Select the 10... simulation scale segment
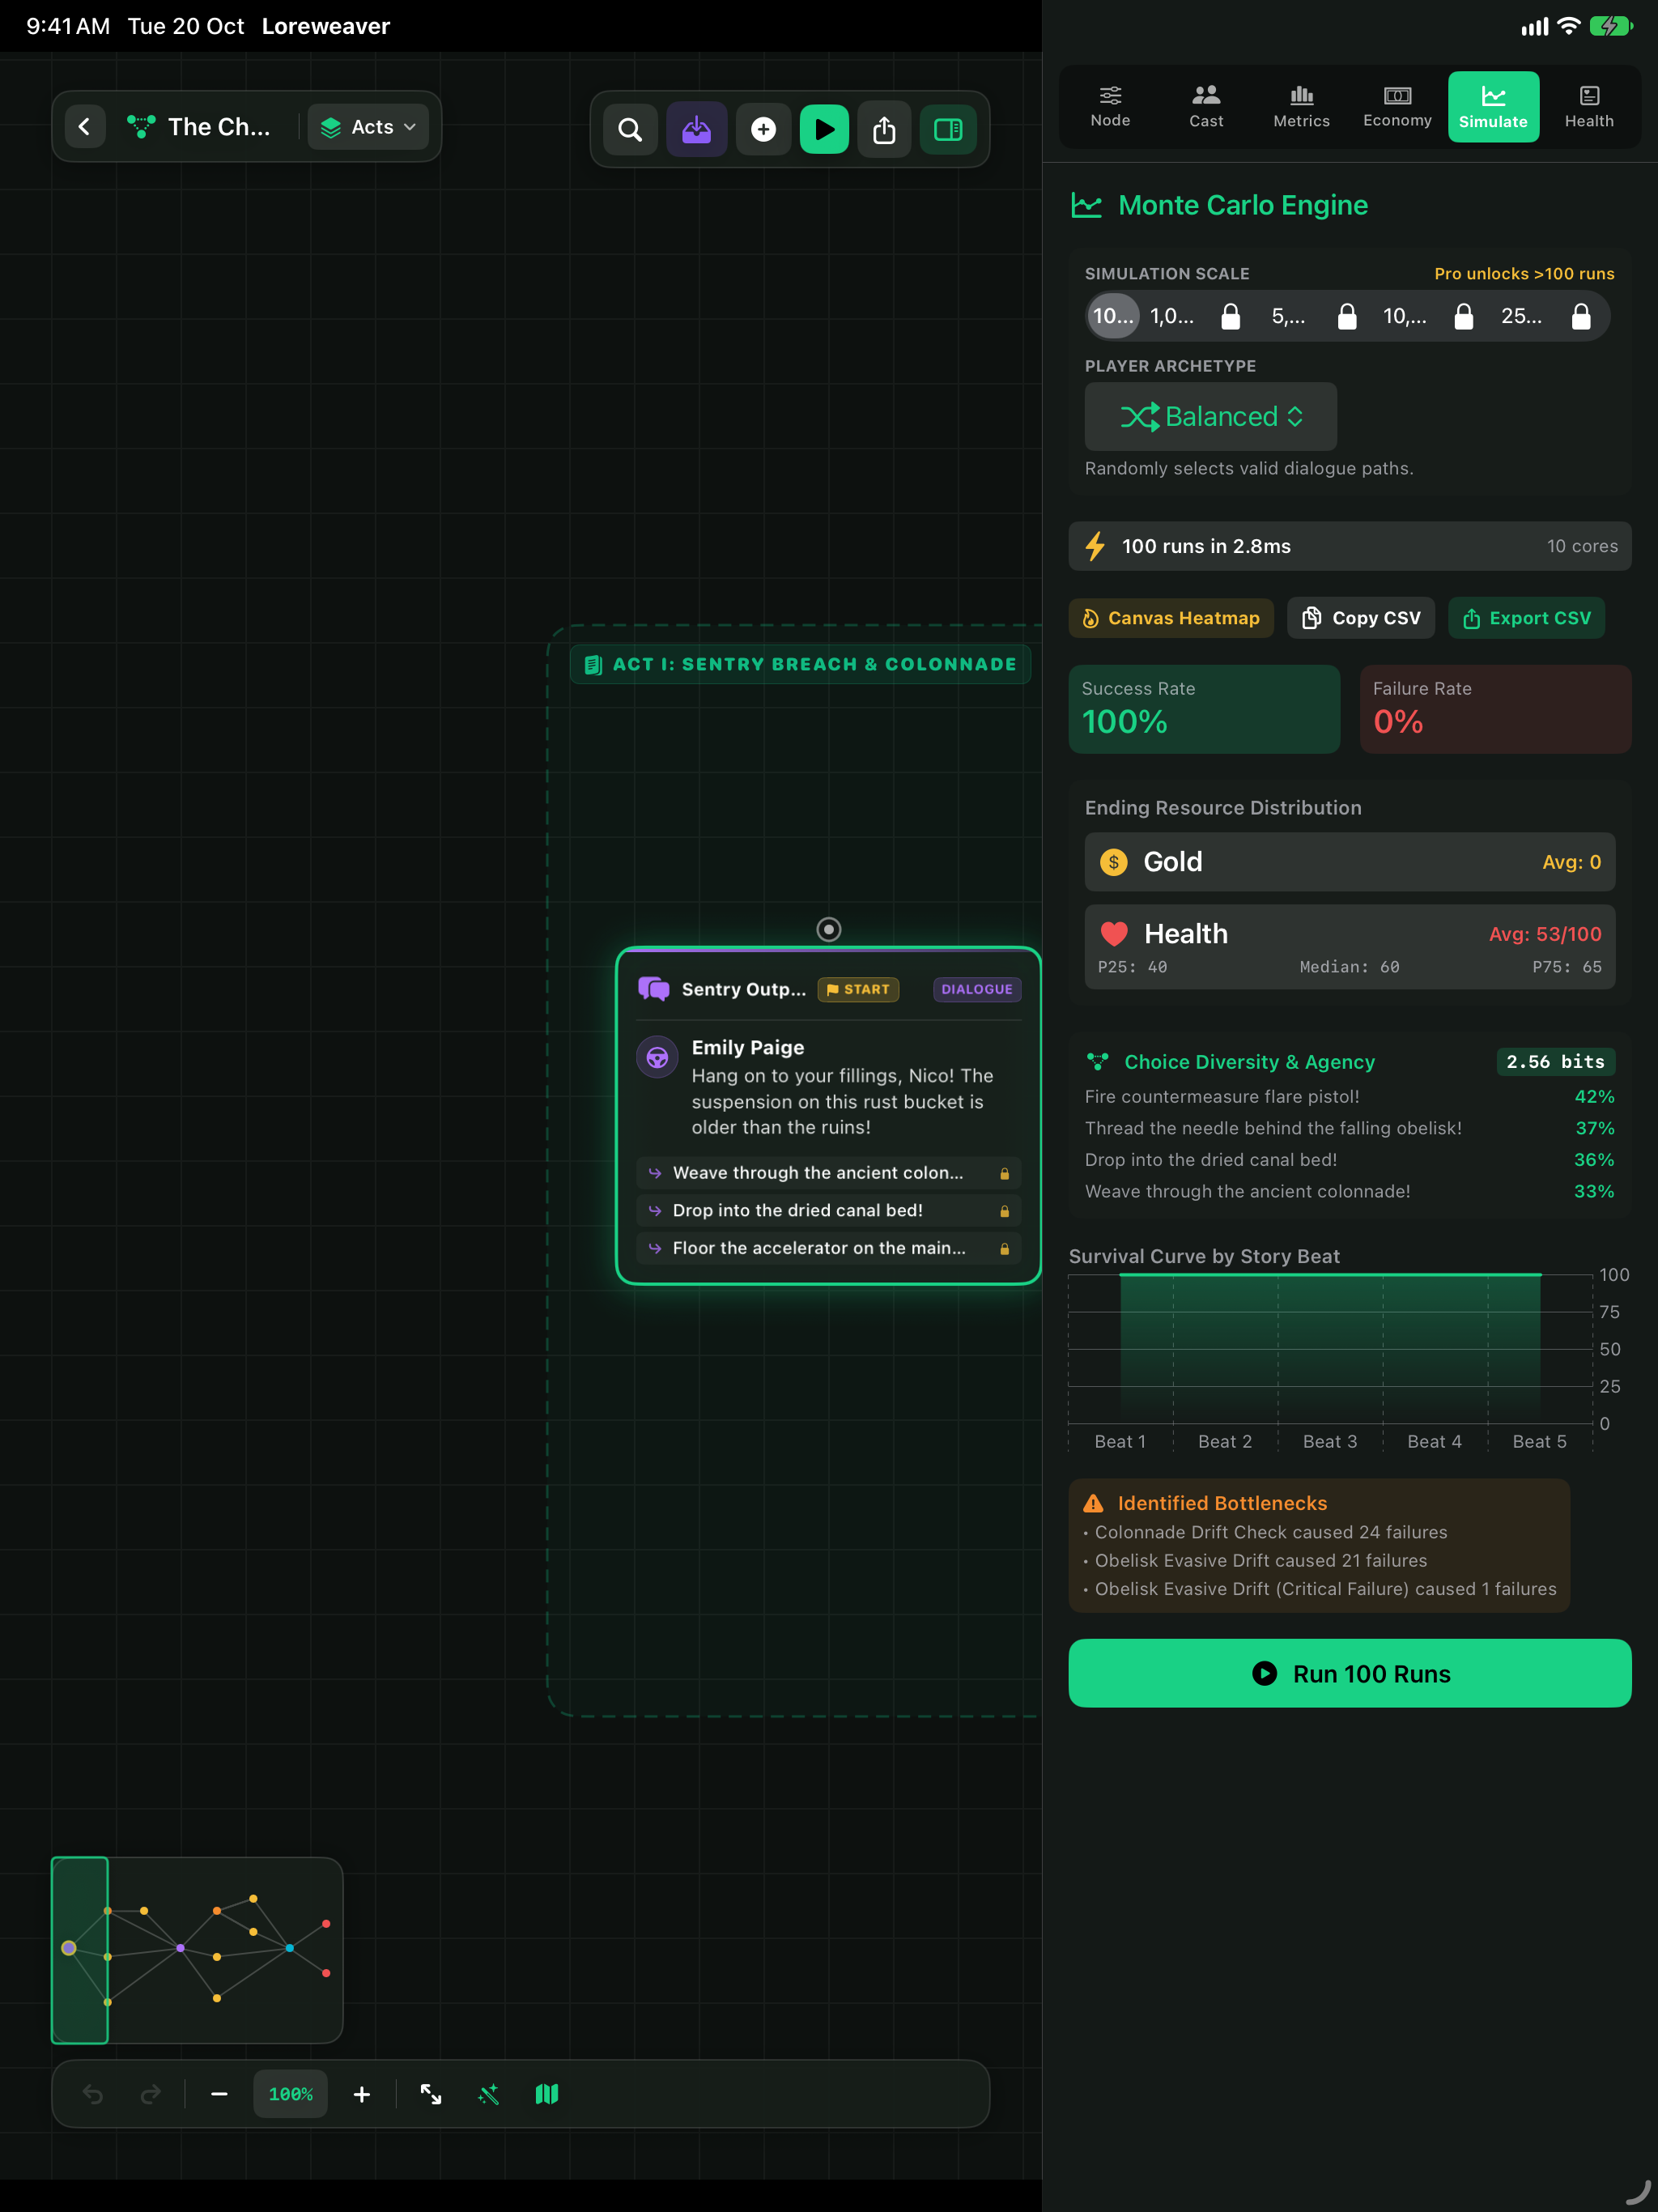 point(1112,316)
